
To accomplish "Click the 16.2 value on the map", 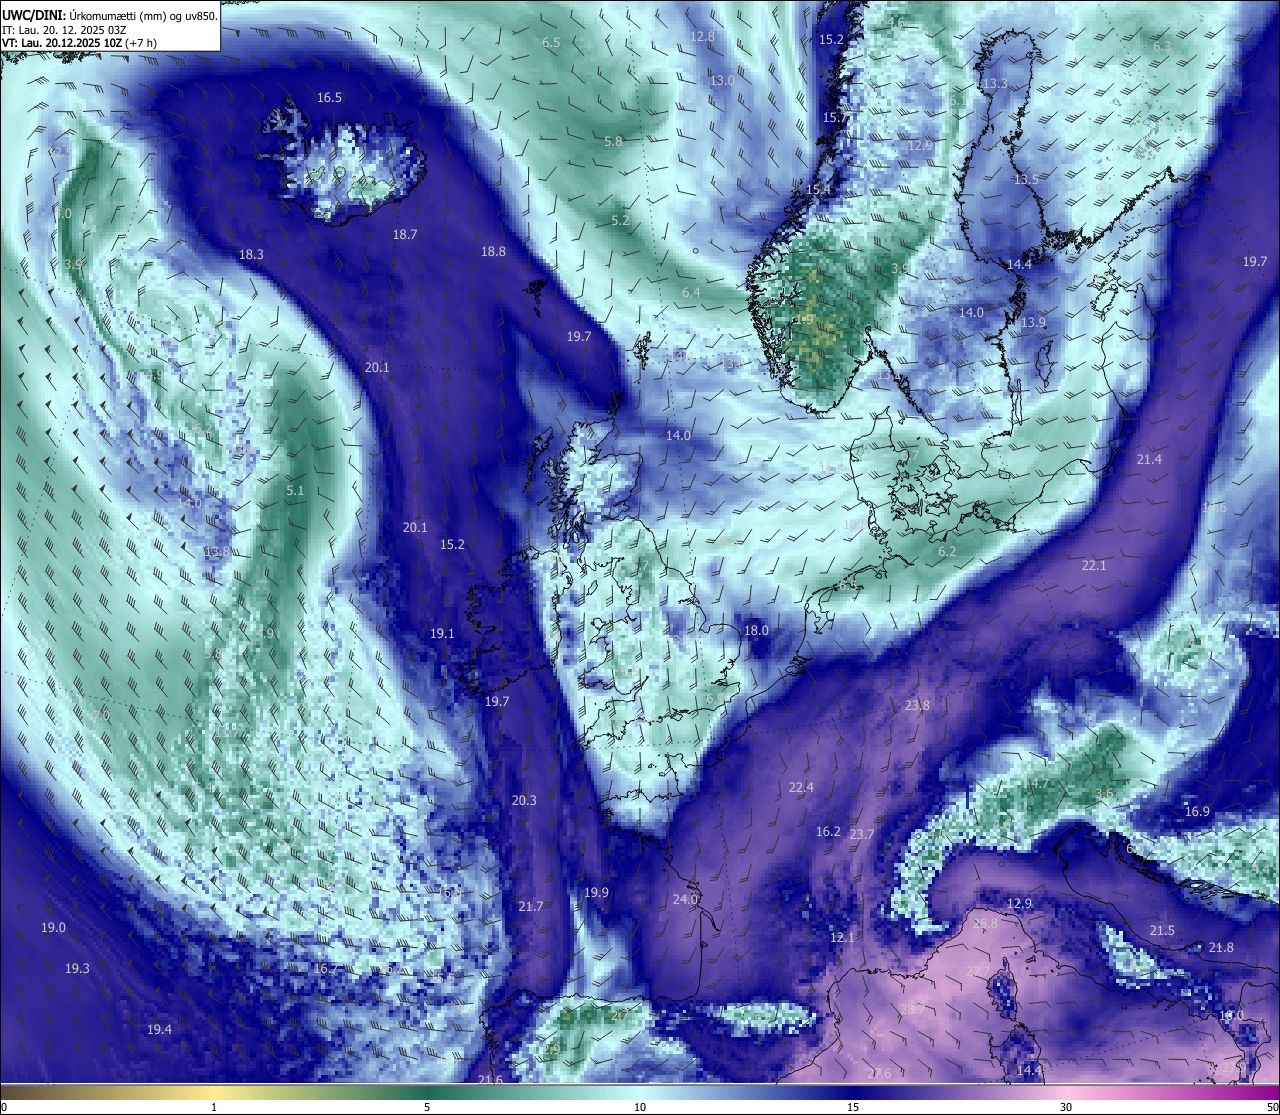I will (x=828, y=832).
